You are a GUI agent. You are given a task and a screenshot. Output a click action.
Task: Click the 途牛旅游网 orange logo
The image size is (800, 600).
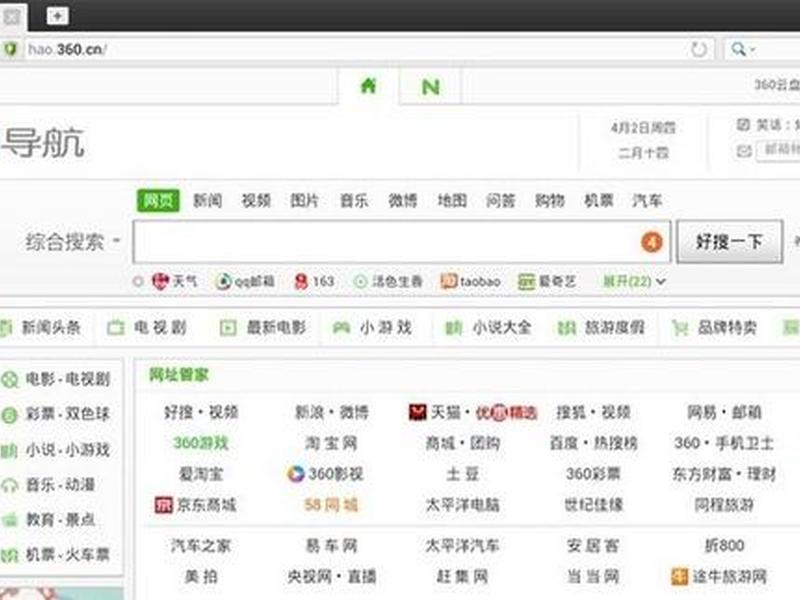pos(680,577)
